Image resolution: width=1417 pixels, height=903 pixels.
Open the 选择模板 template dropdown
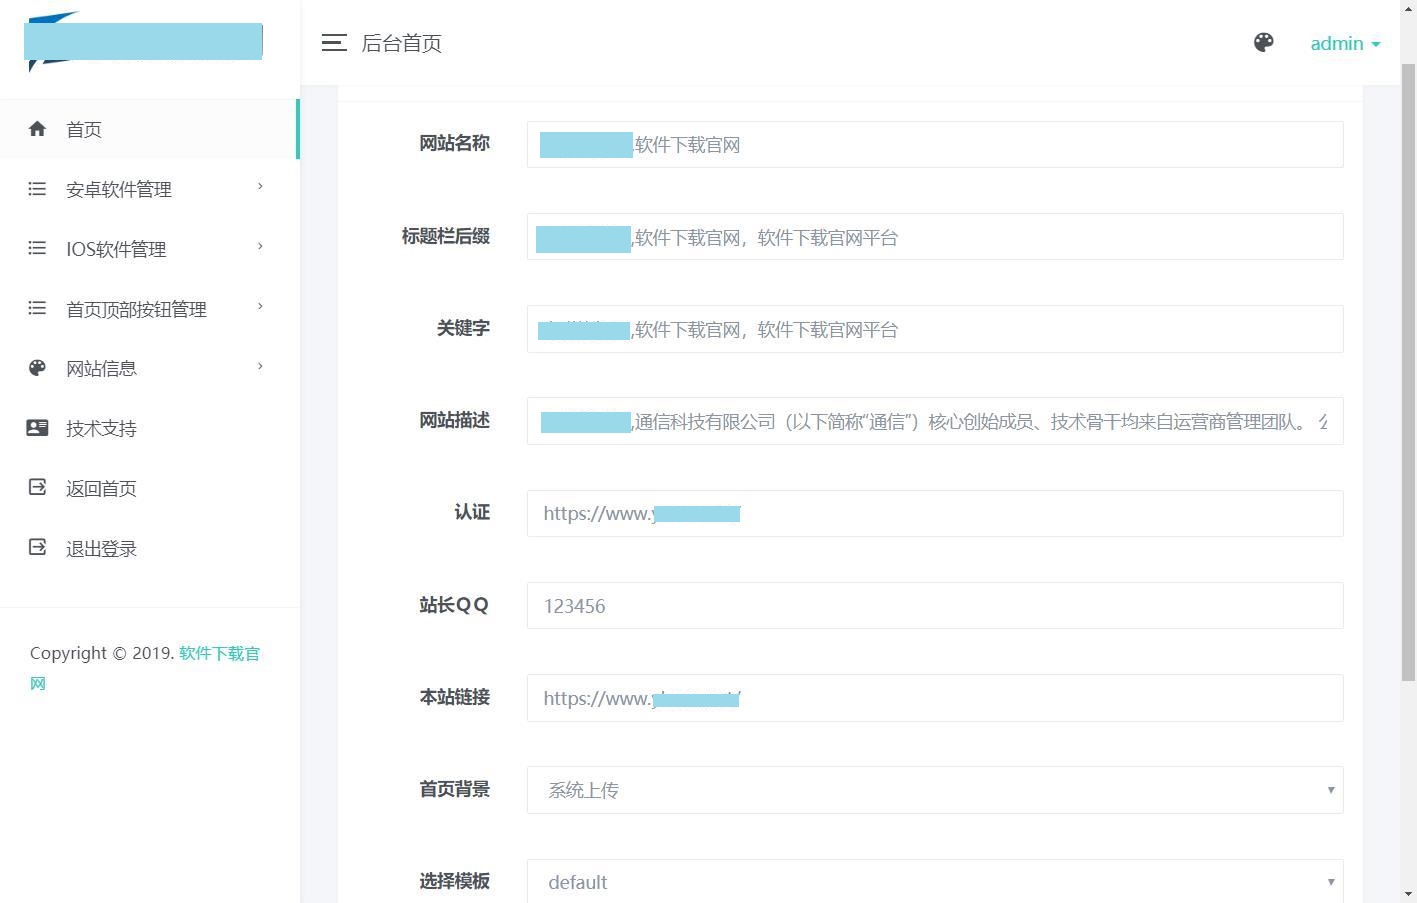[933, 881]
